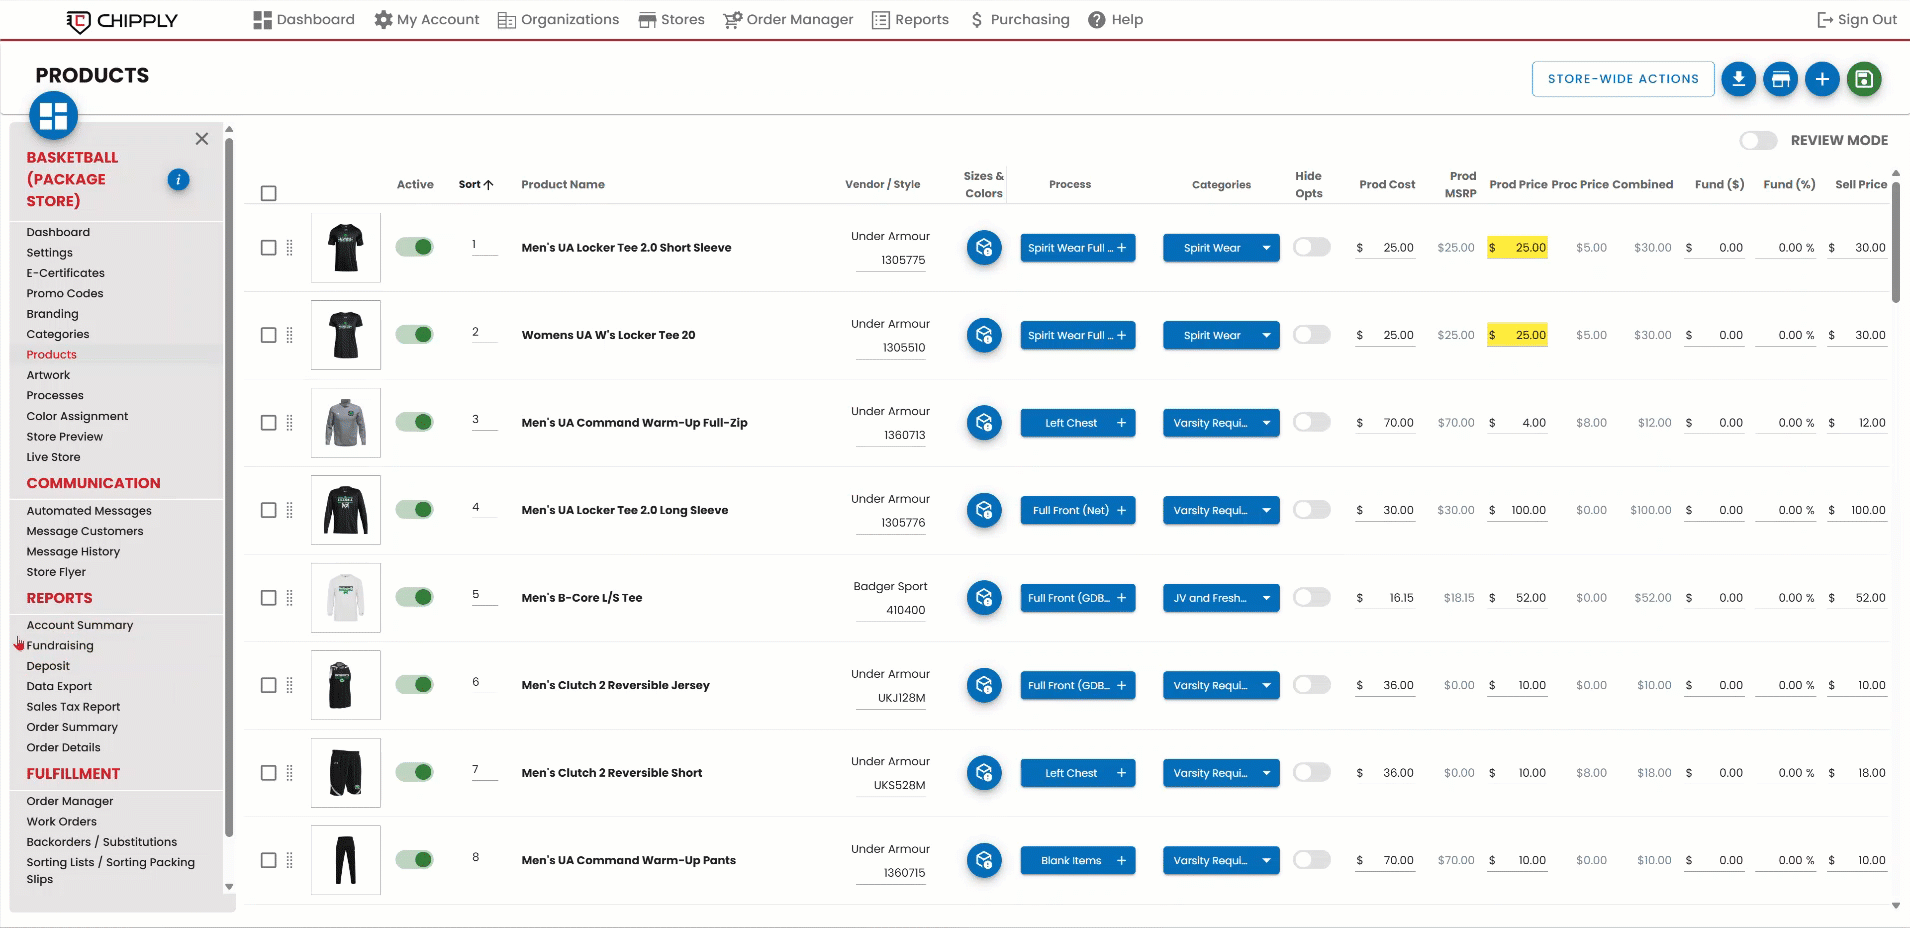Click the Store-Wide Actions button
Image resolution: width=1910 pixels, height=928 pixels.
pos(1622,79)
